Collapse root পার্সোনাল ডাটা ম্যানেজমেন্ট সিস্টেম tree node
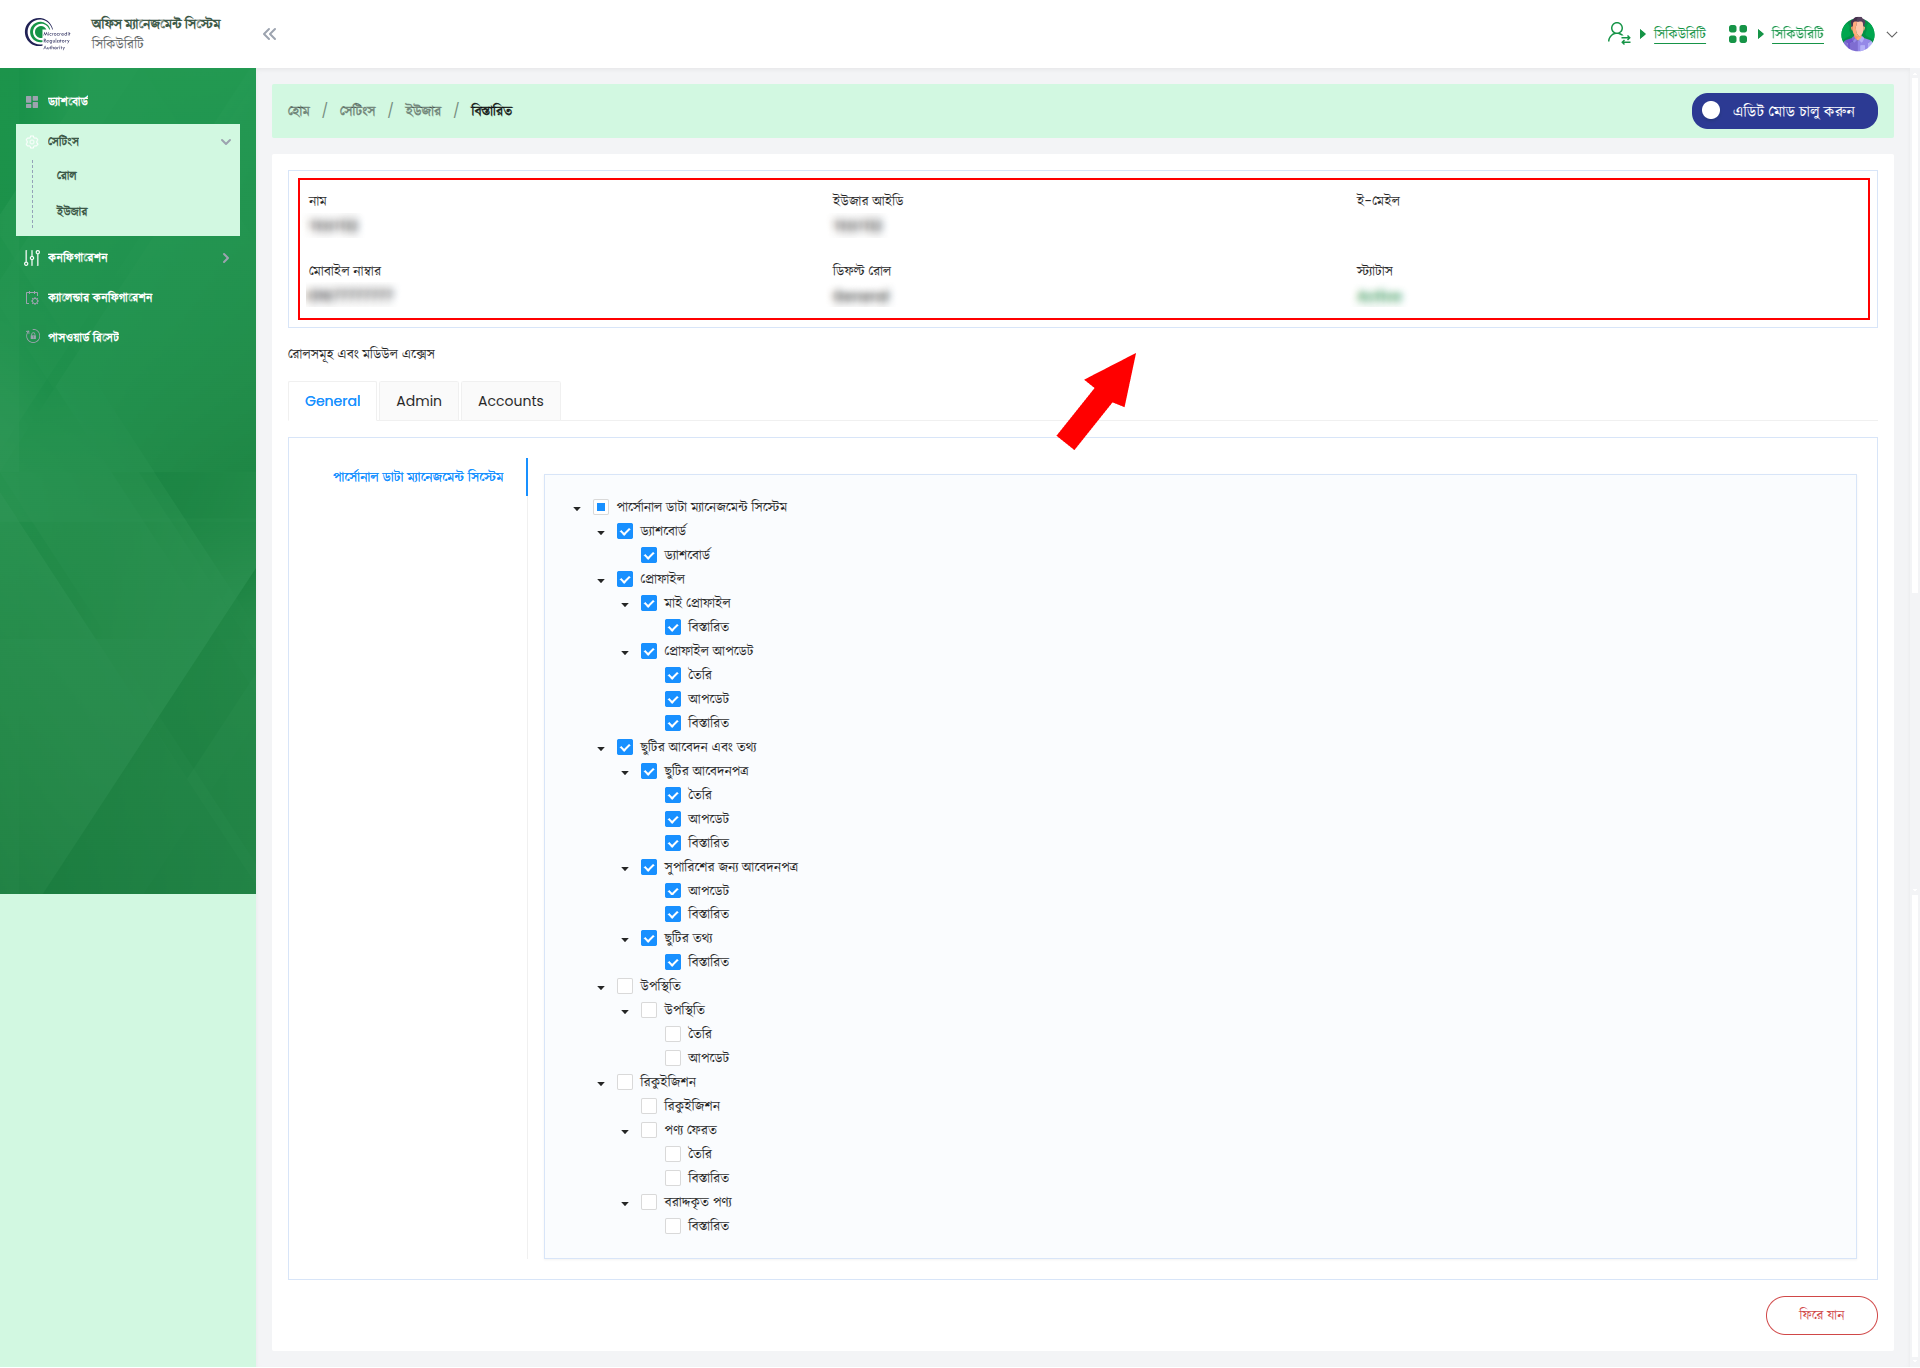The image size is (1920, 1368). tap(577, 508)
